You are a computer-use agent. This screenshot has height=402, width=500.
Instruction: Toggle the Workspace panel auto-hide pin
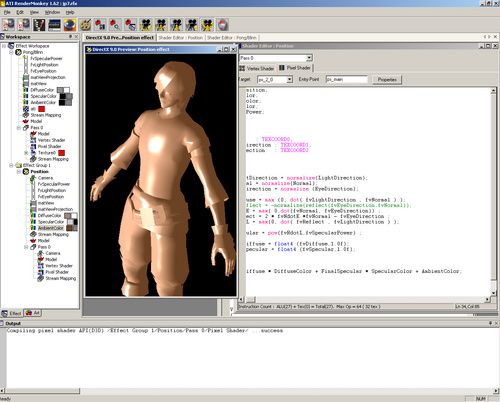tap(70, 37)
